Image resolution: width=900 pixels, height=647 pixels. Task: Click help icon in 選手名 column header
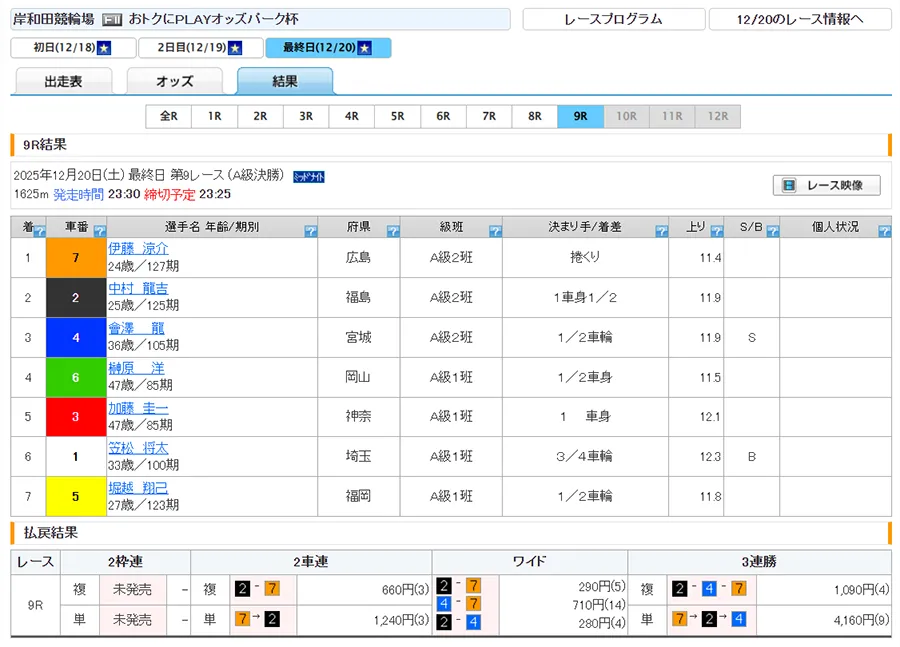(x=309, y=231)
